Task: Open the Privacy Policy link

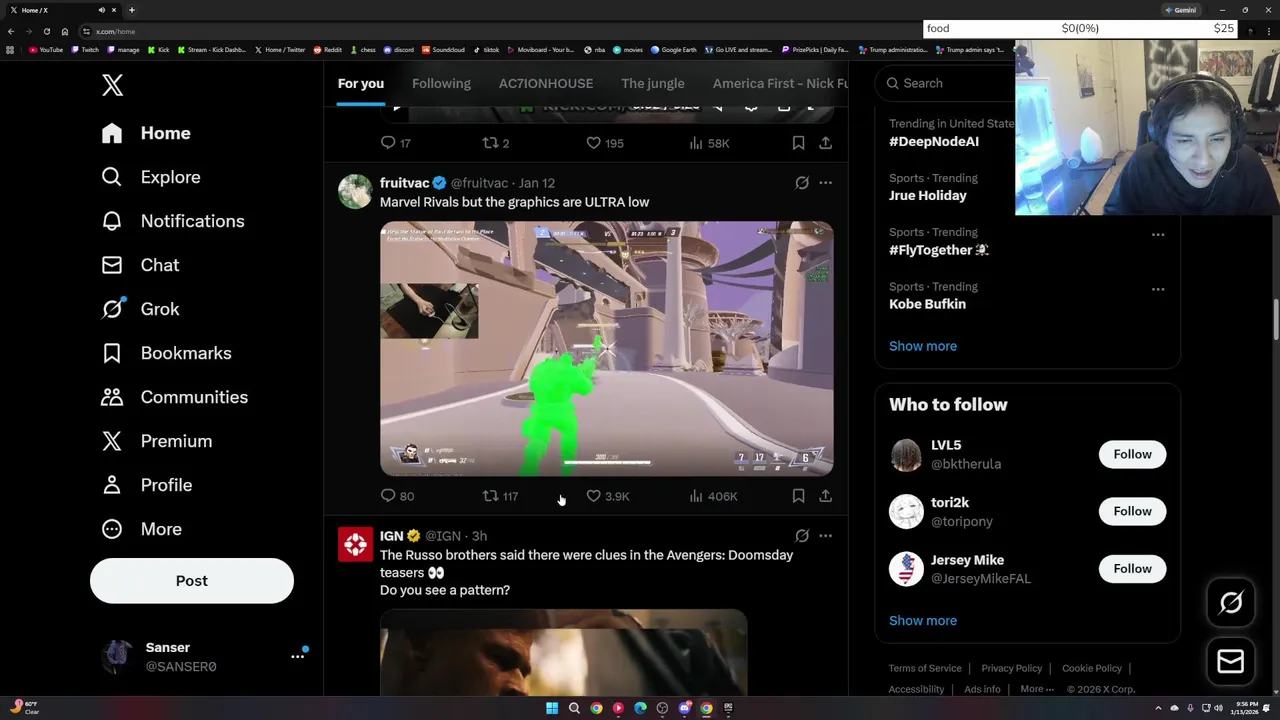Action: pos(1011,668)
